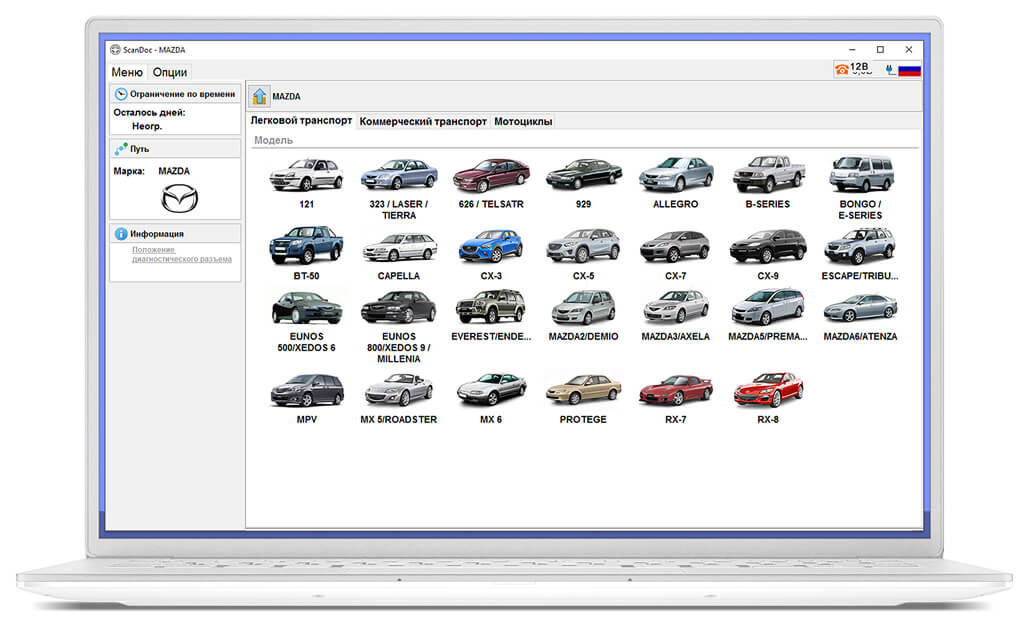Click the Mazda logo in the path panel
1024x626 pixels.
pos(179,198)
